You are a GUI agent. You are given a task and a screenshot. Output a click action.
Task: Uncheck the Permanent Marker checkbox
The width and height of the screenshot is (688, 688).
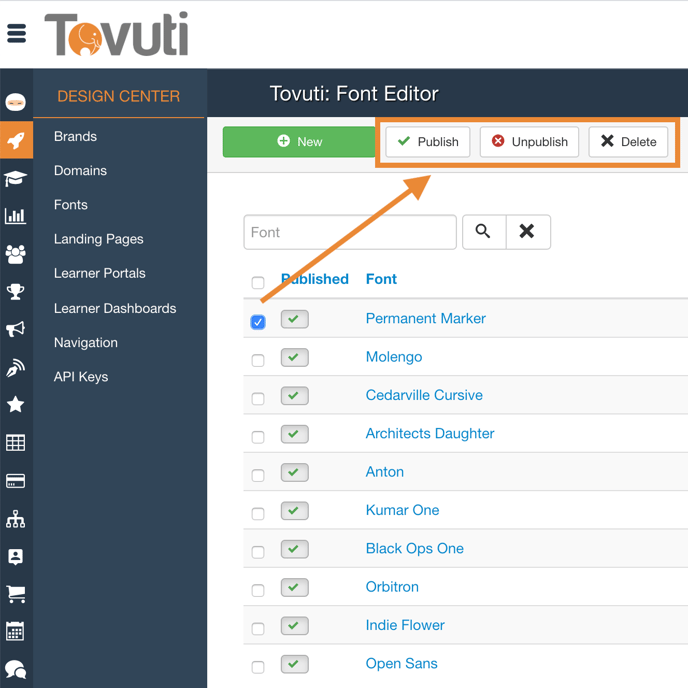258,322
